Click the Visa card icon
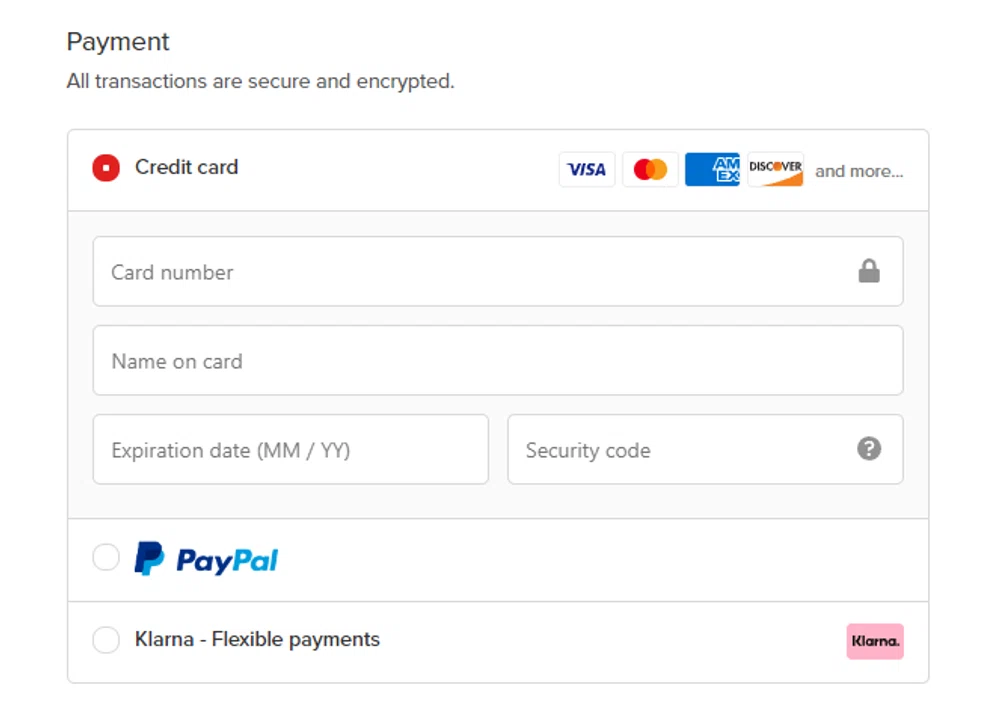The image size is (1000, 716). (x=586, y=169)
